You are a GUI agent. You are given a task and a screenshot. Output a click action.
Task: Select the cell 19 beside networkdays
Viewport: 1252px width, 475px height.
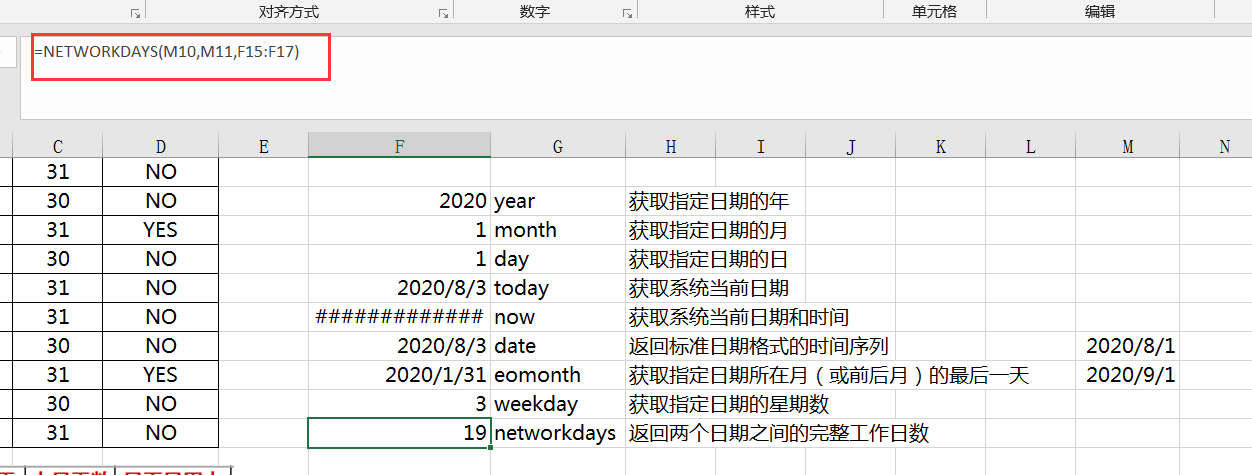(400, 433)
